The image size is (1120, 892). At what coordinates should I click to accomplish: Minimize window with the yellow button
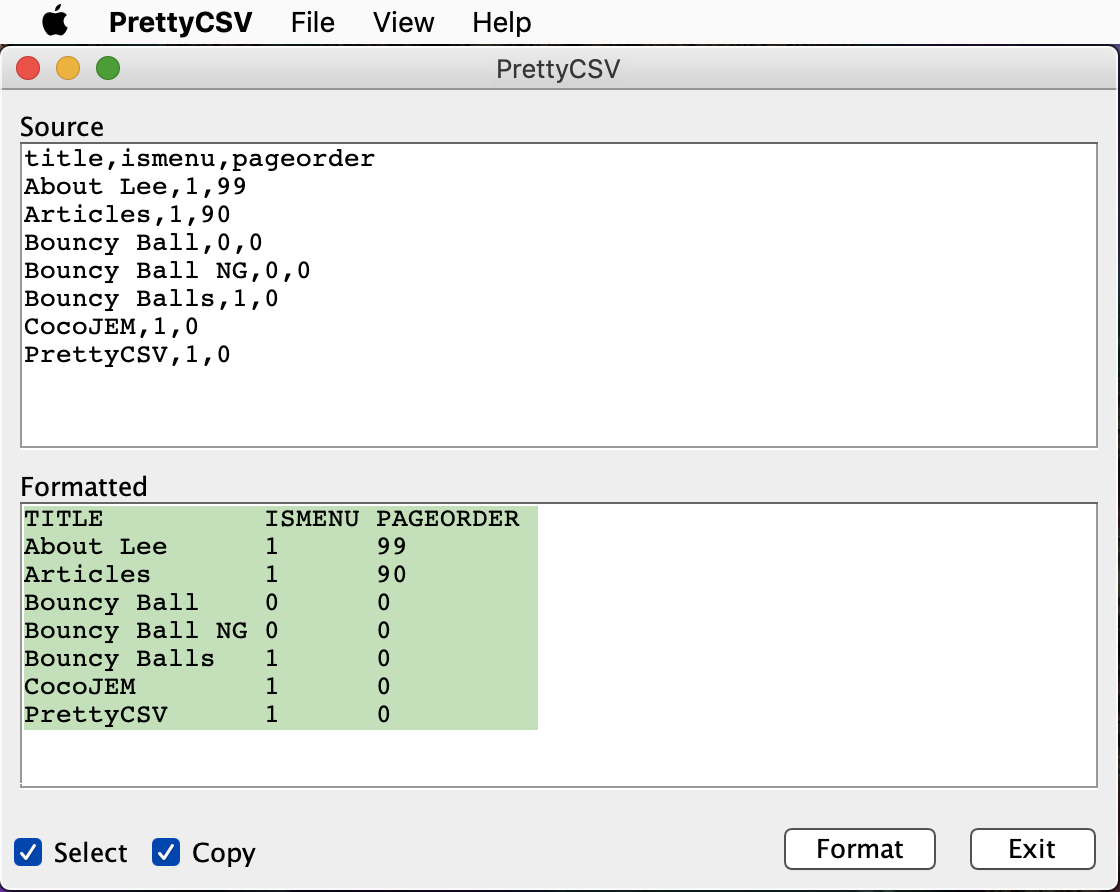click(x=68, y=69)
